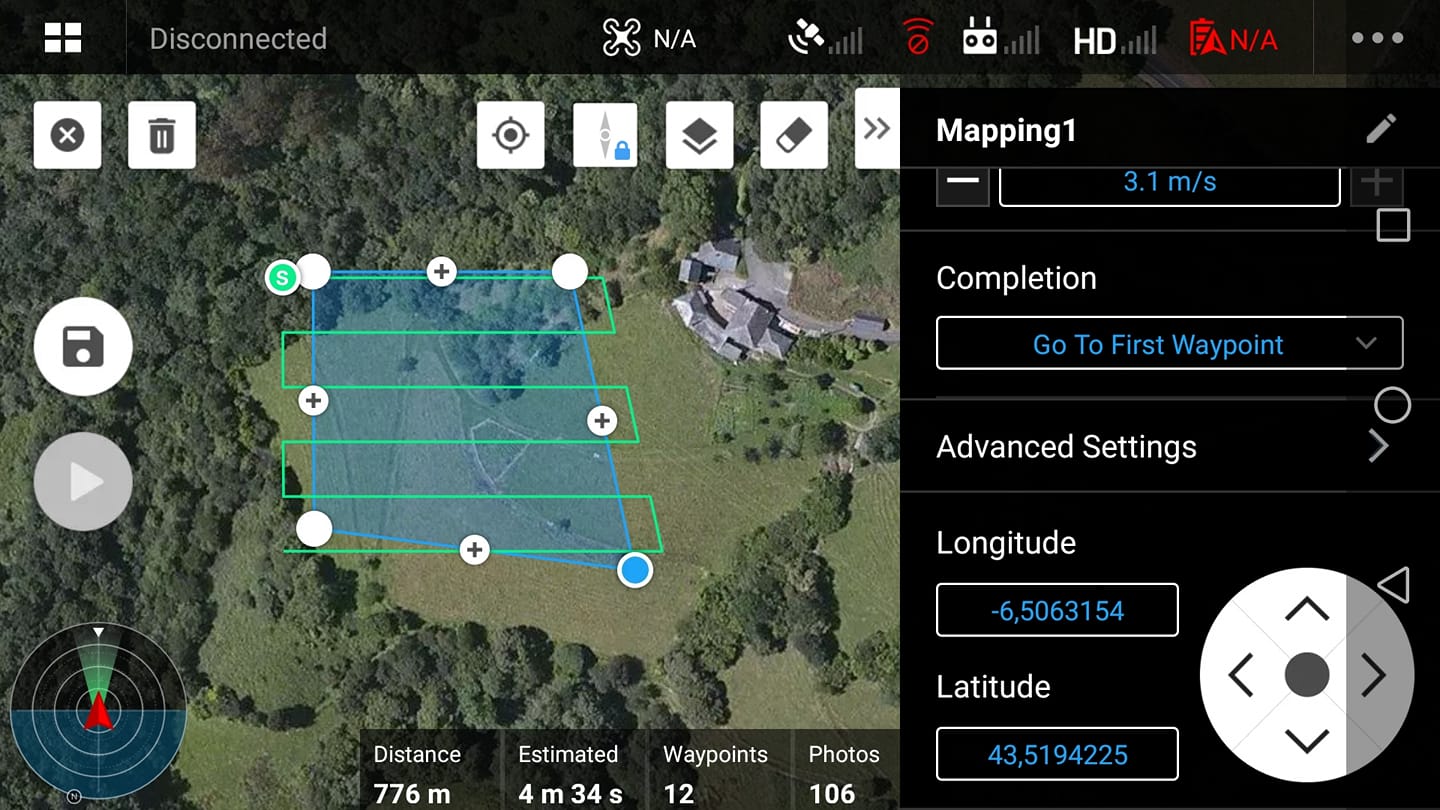The image size is (1440, 810).
Task: Center the map on current location
Action: tap(510, 135)
